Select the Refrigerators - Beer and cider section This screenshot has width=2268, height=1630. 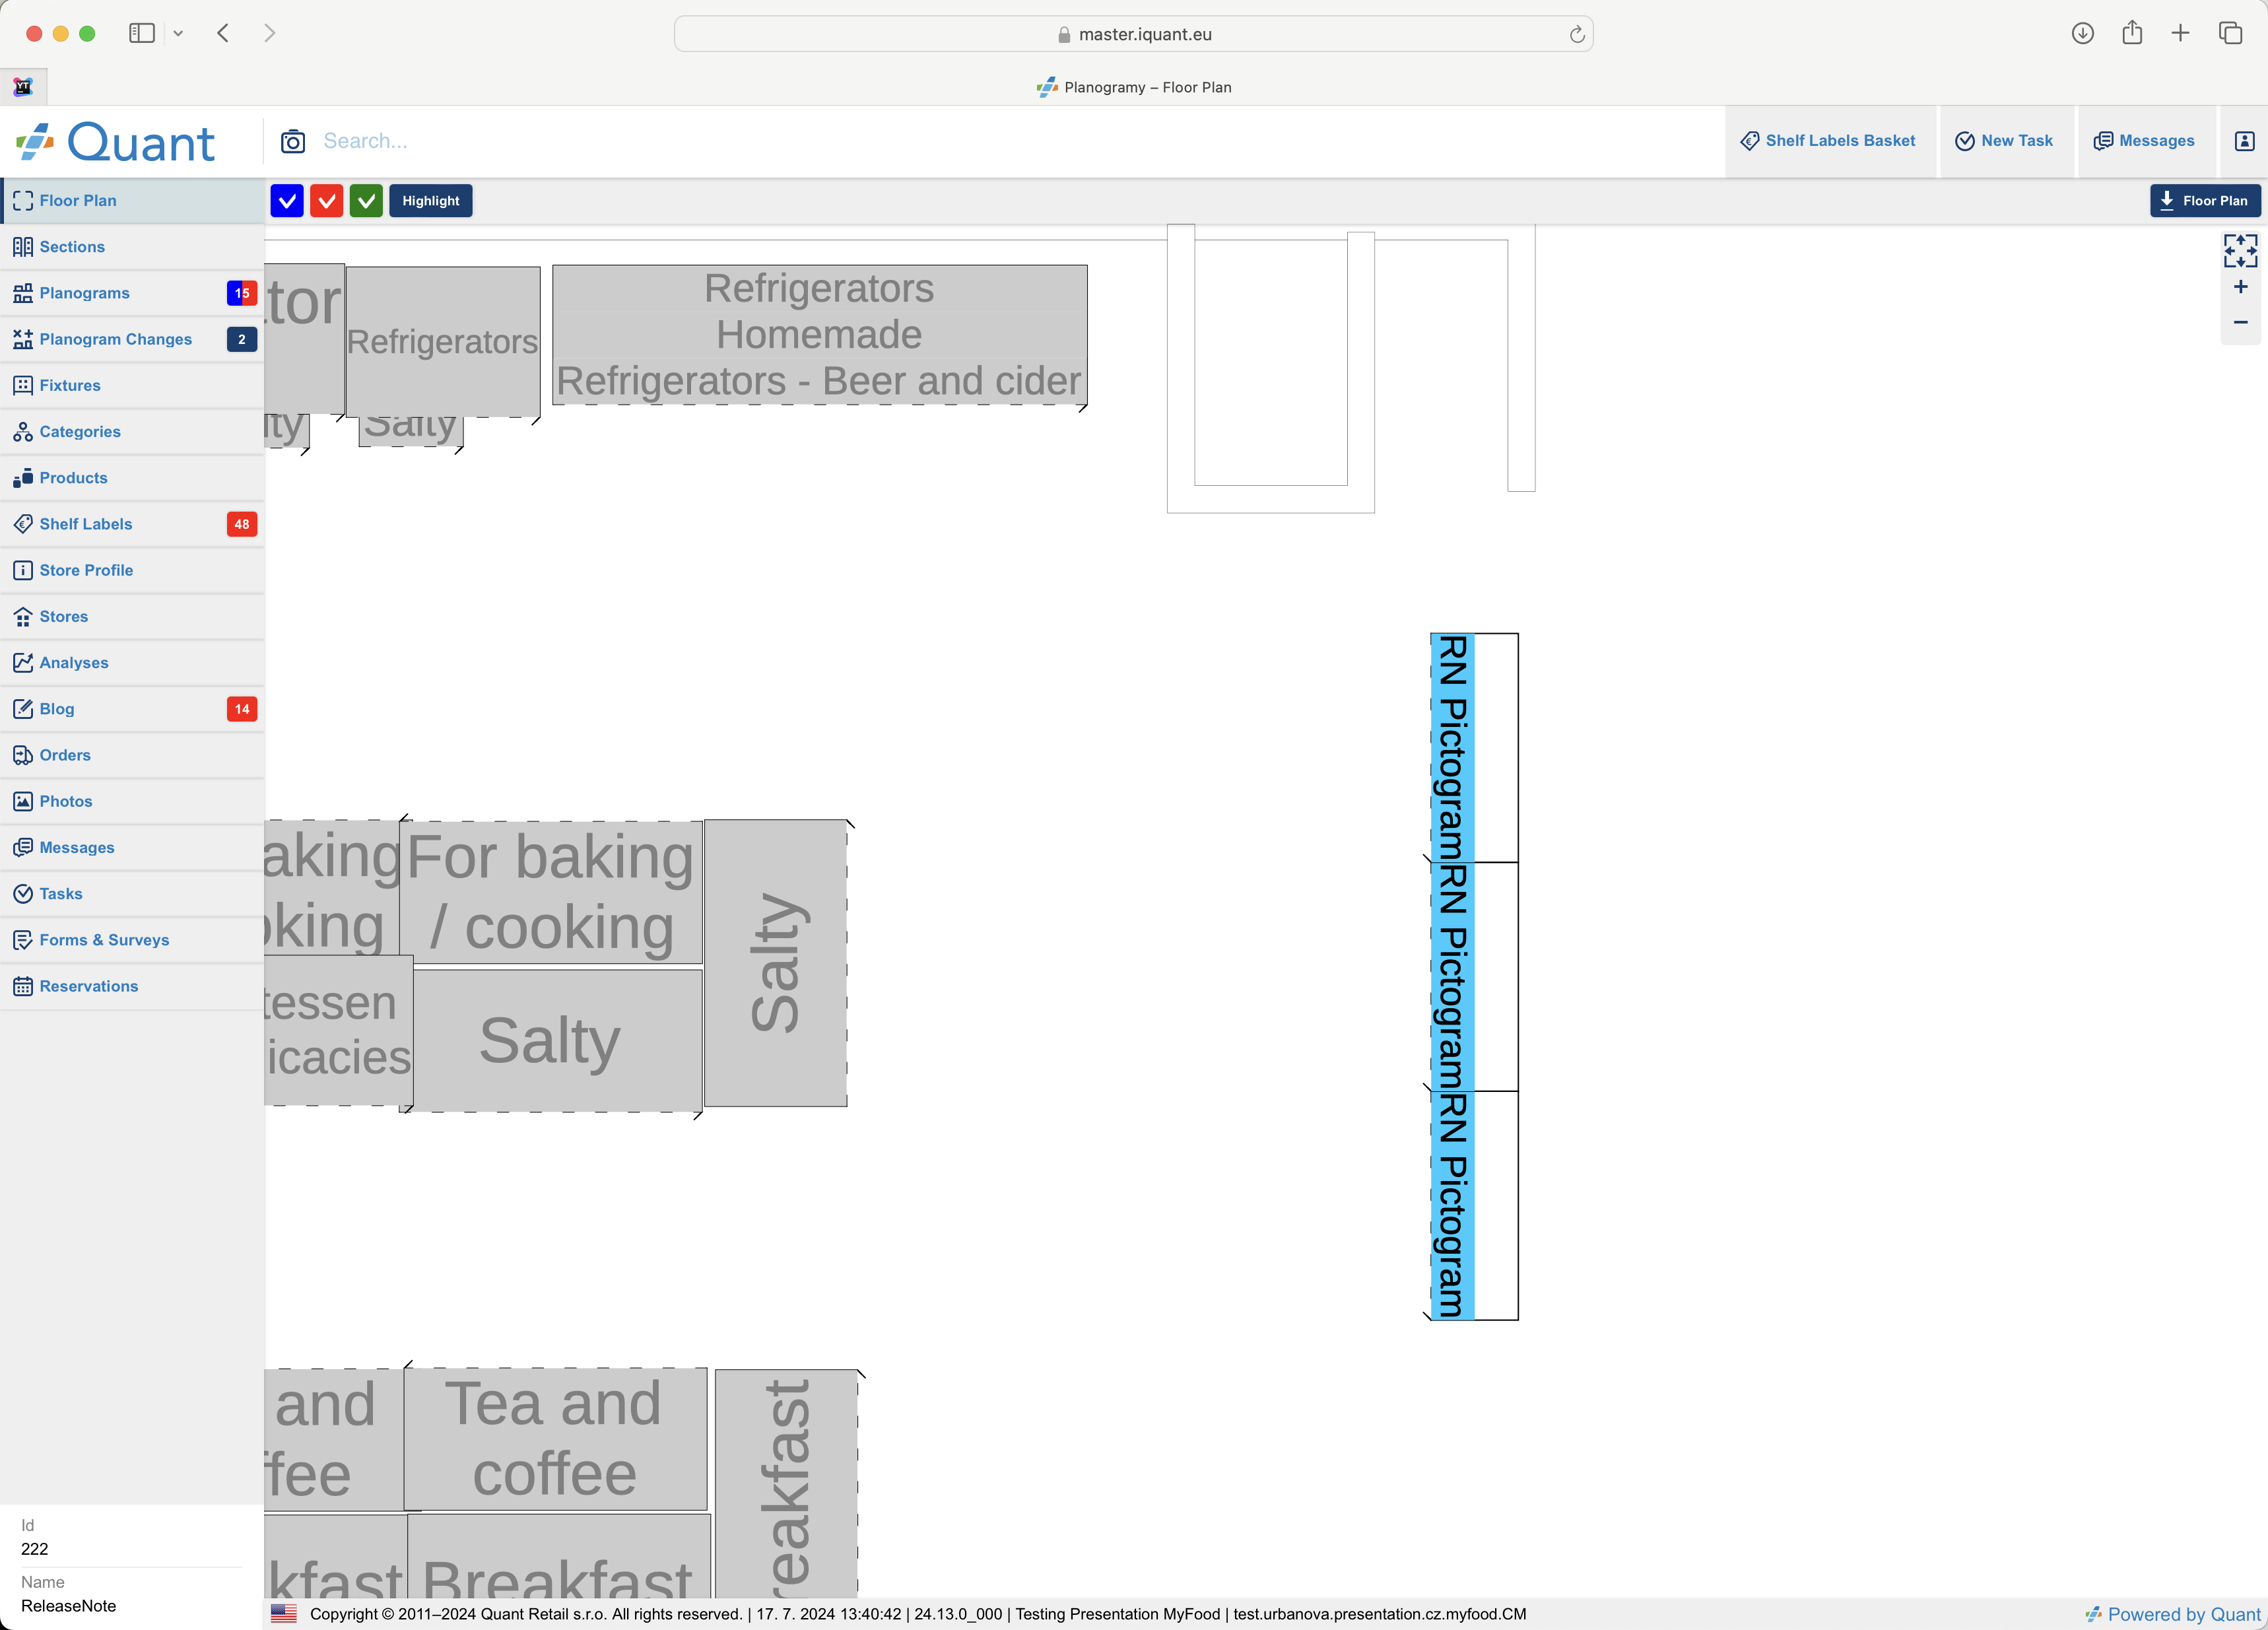click(819, 382)
